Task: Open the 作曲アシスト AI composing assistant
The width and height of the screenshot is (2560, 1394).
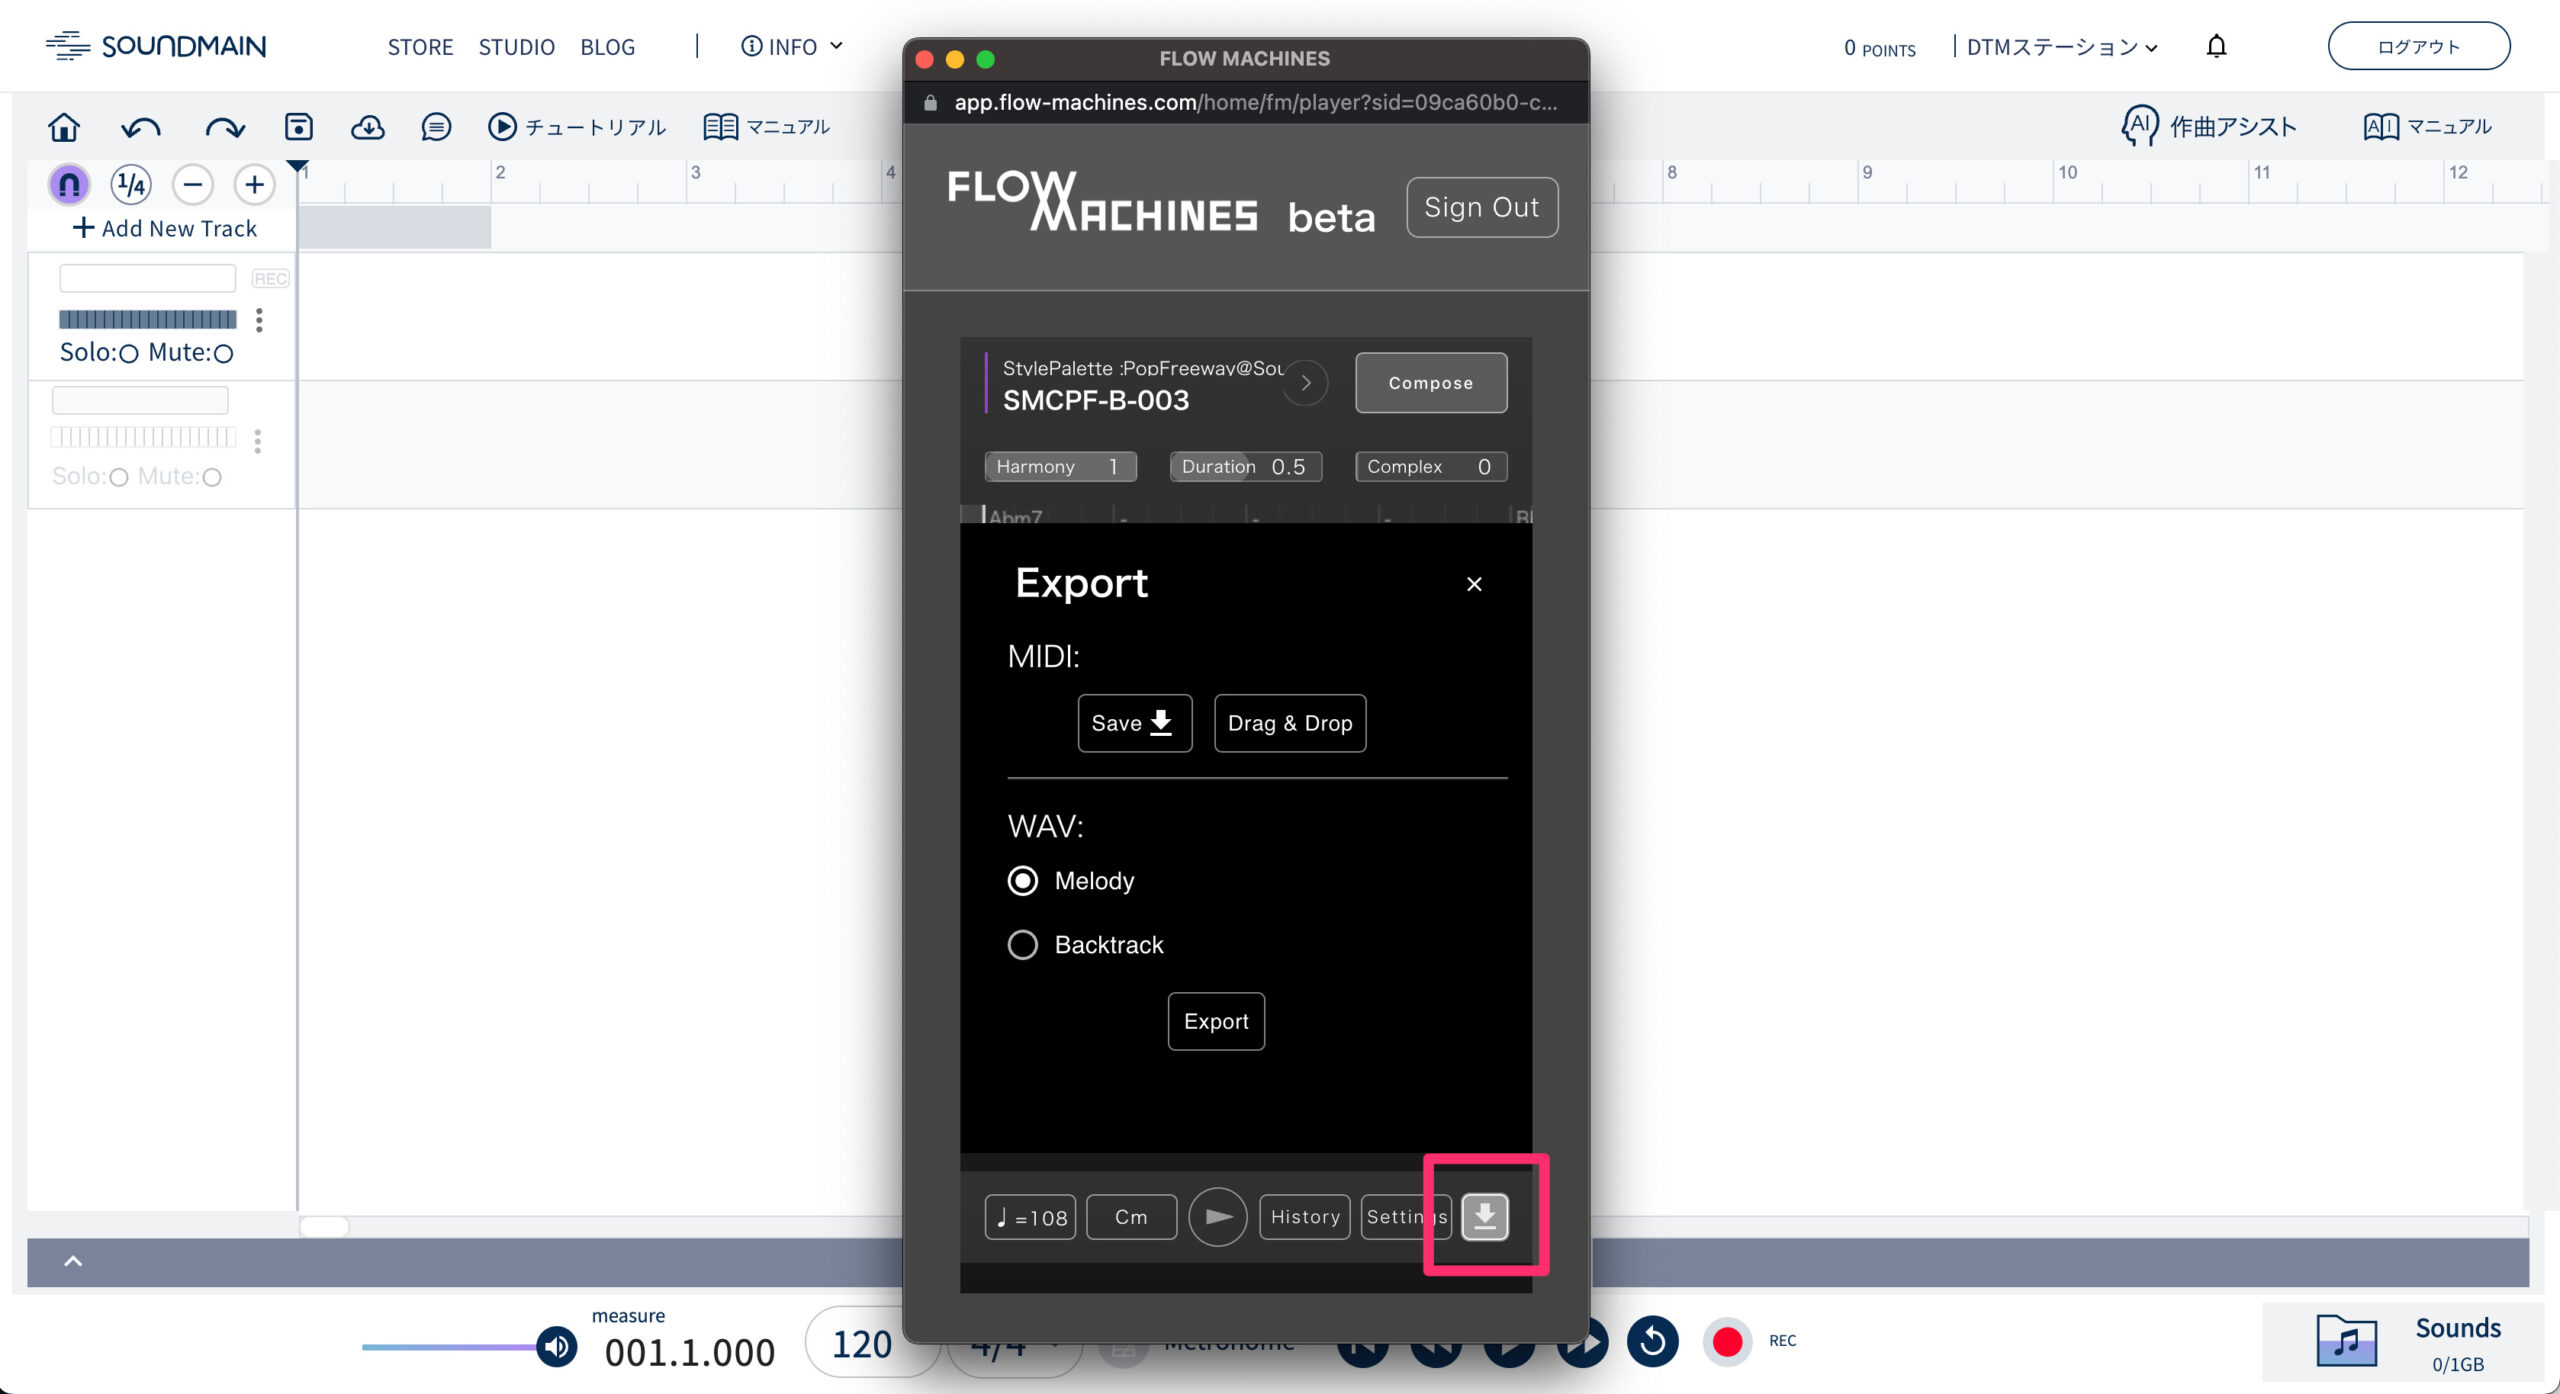Action: [x=2208, y=127]
